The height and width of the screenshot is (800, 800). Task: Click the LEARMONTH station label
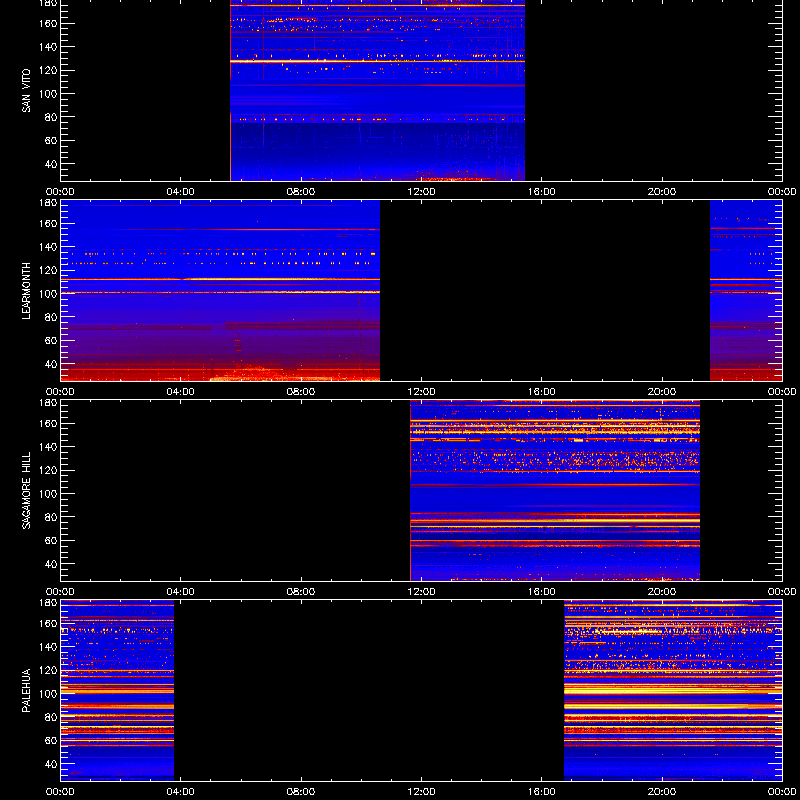click(26, 291)
